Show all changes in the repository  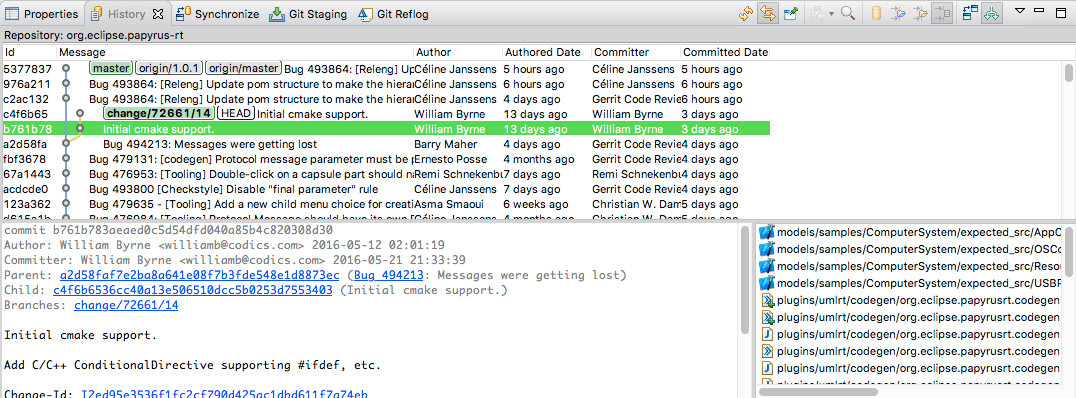(x=876, y=13)
